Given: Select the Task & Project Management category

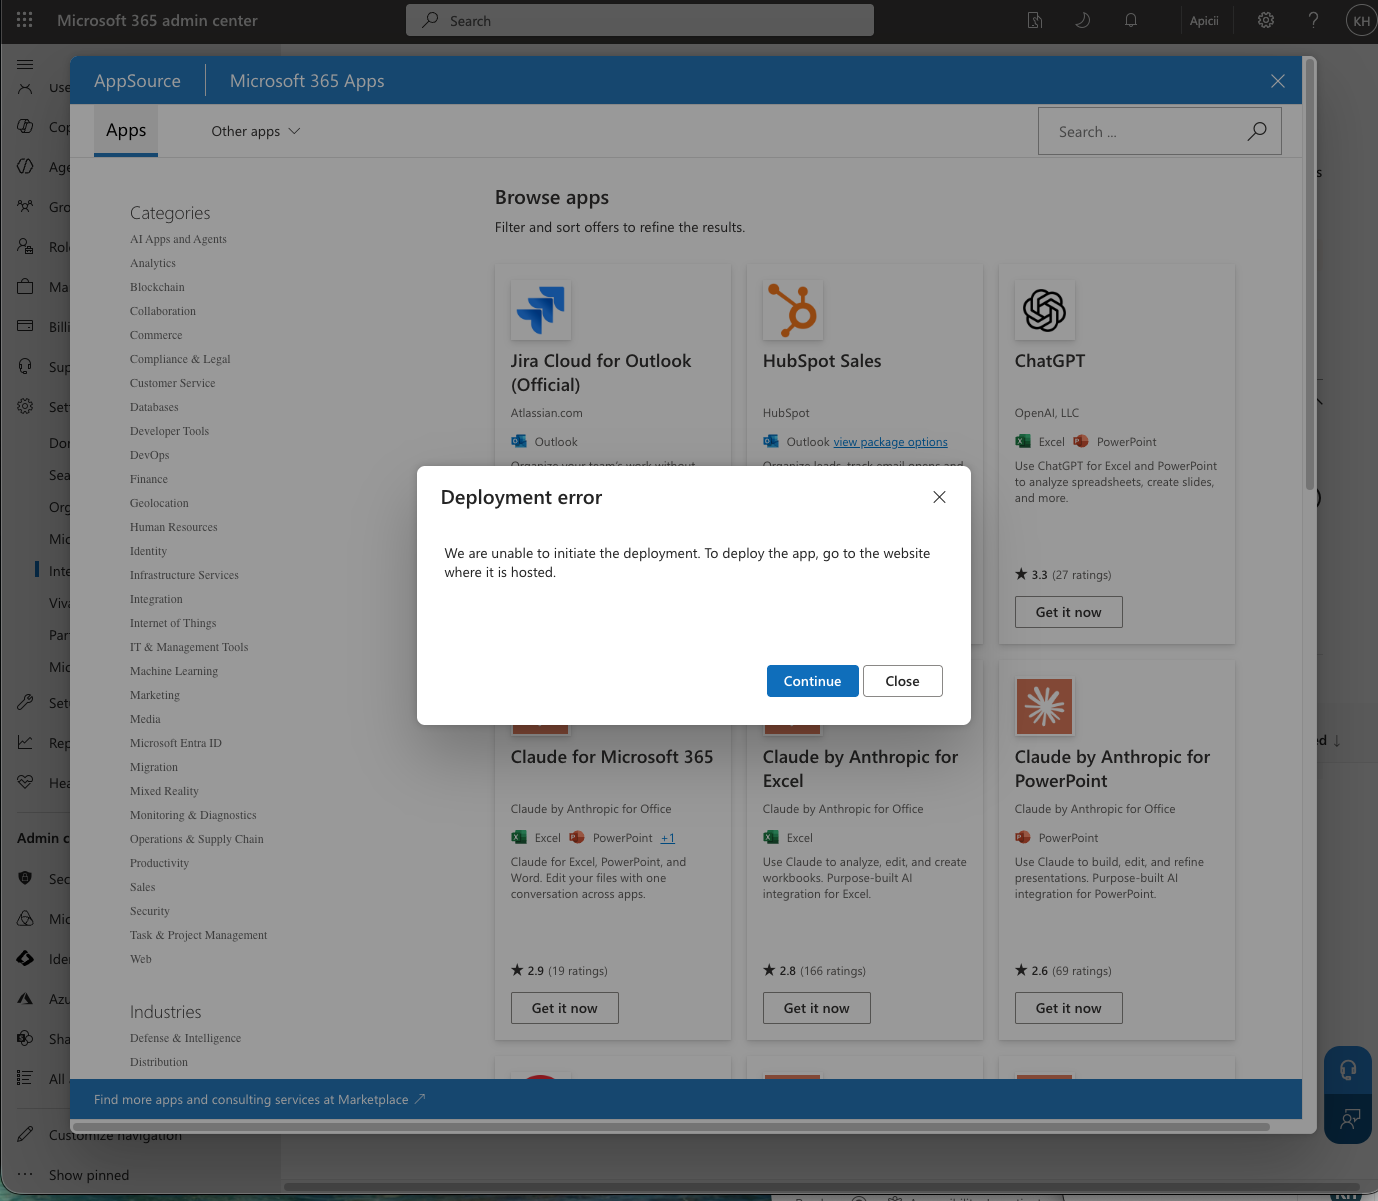Looking at the screenshot, I should coord(199,935).
